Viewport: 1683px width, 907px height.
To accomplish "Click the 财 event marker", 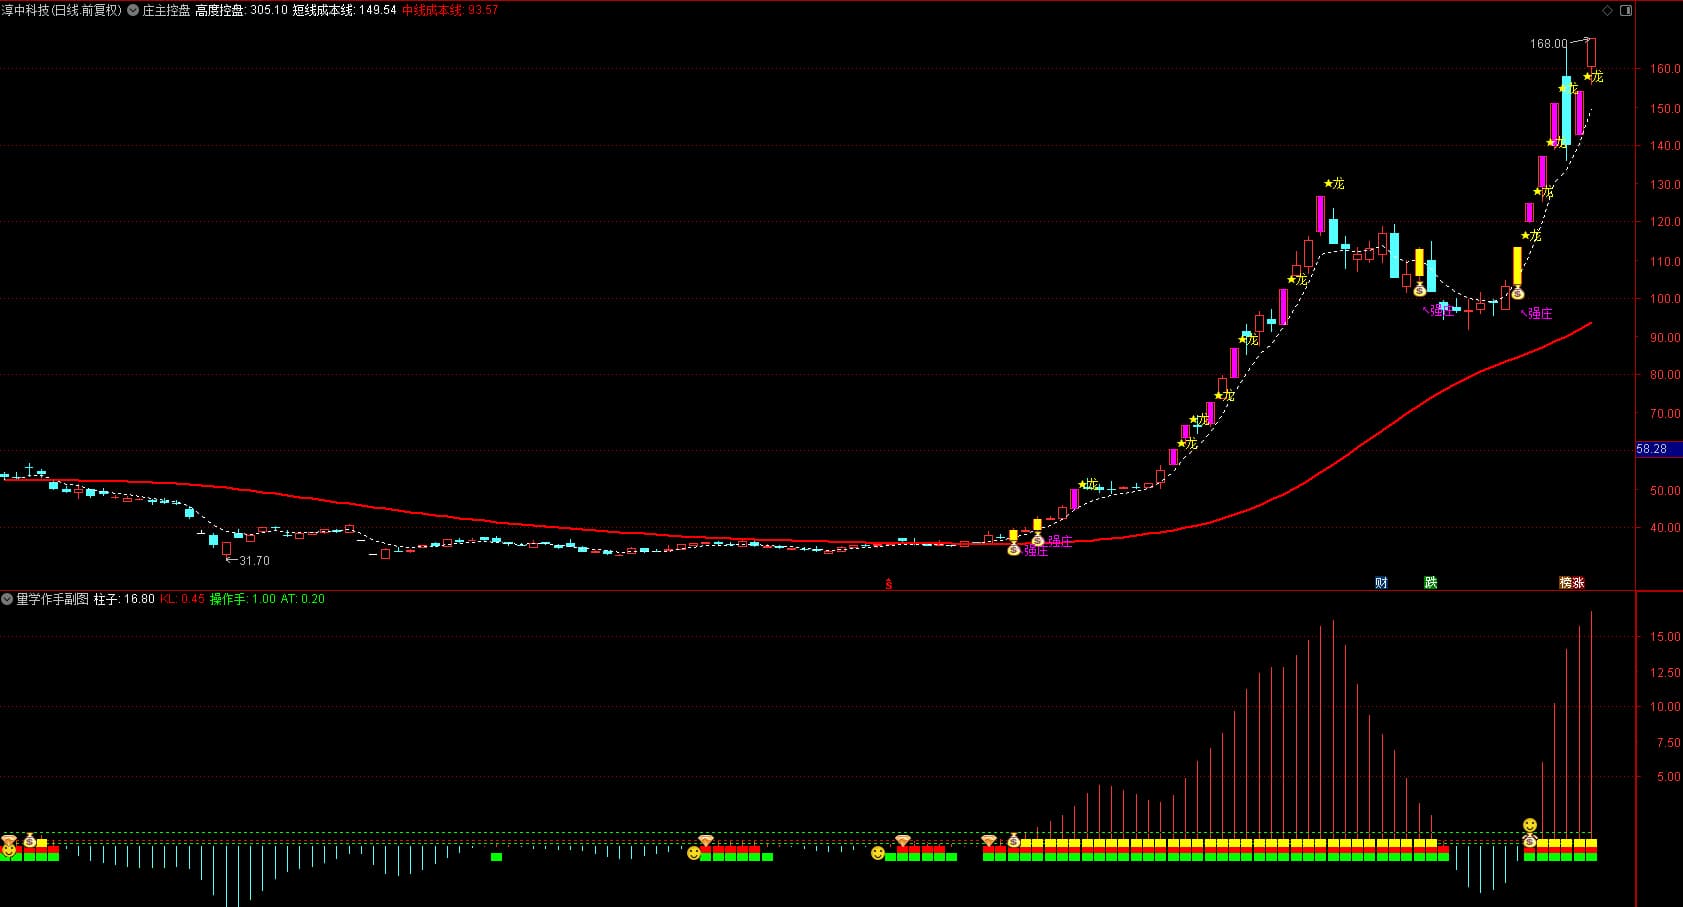I will [1381, 582].
